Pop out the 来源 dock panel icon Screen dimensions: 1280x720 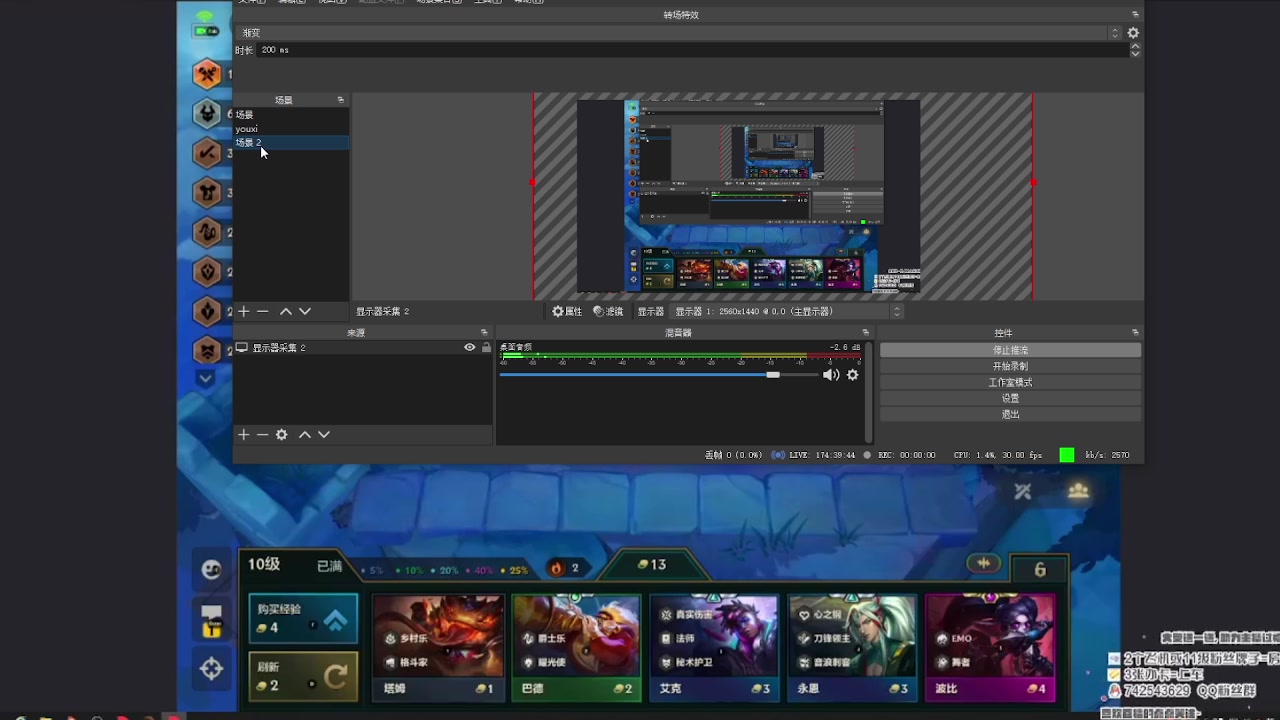click(485, 333)
